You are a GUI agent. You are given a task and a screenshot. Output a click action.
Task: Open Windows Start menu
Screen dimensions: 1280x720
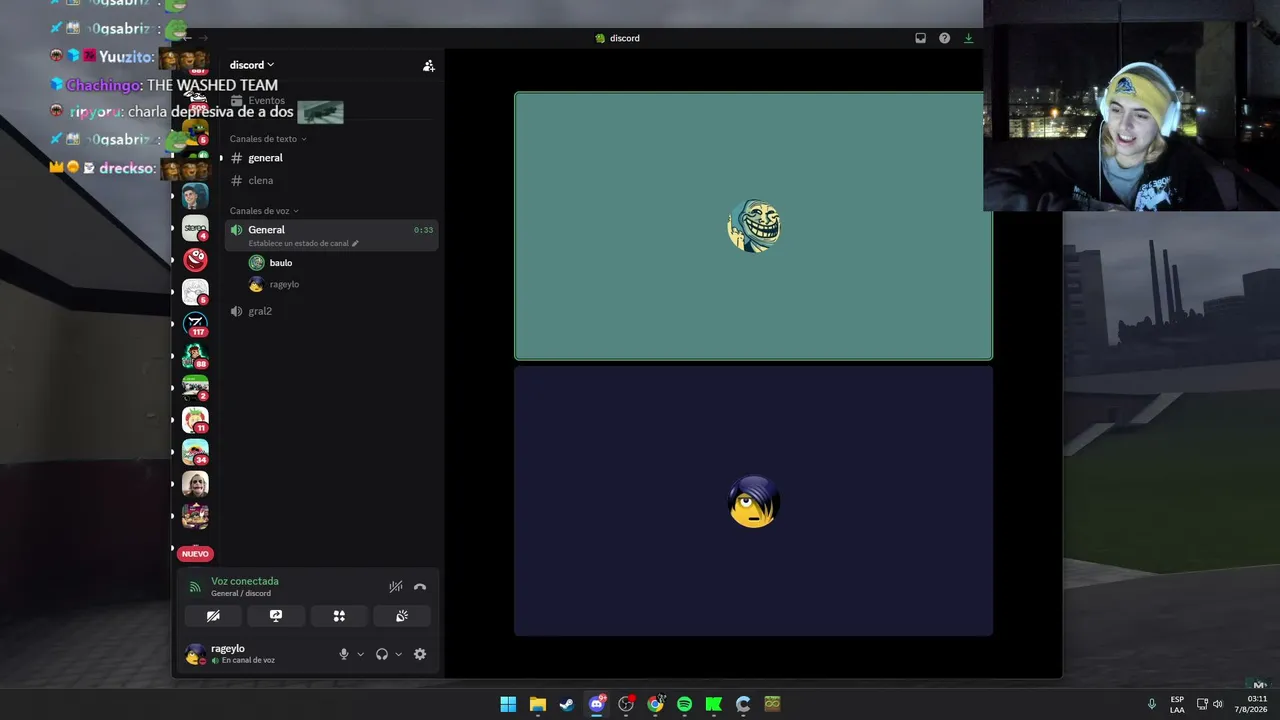(x=508, y=704)
